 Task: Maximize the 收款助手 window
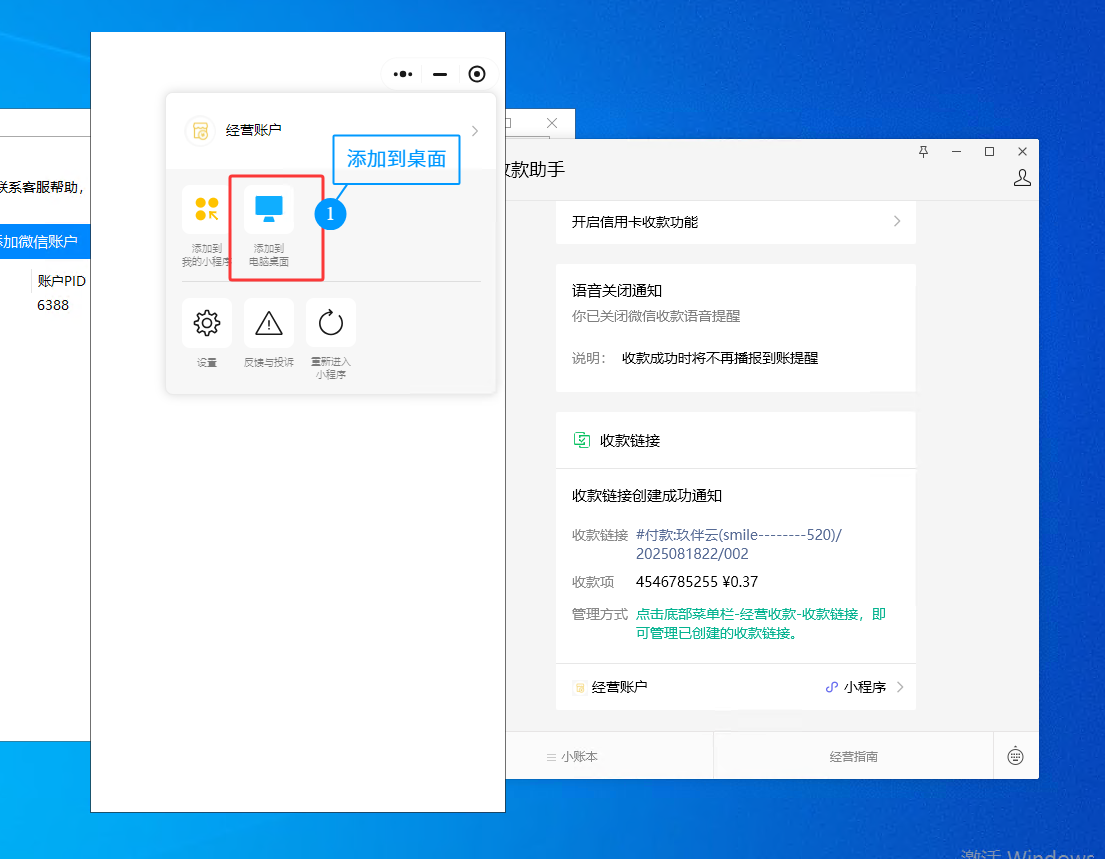coord(989,151)
